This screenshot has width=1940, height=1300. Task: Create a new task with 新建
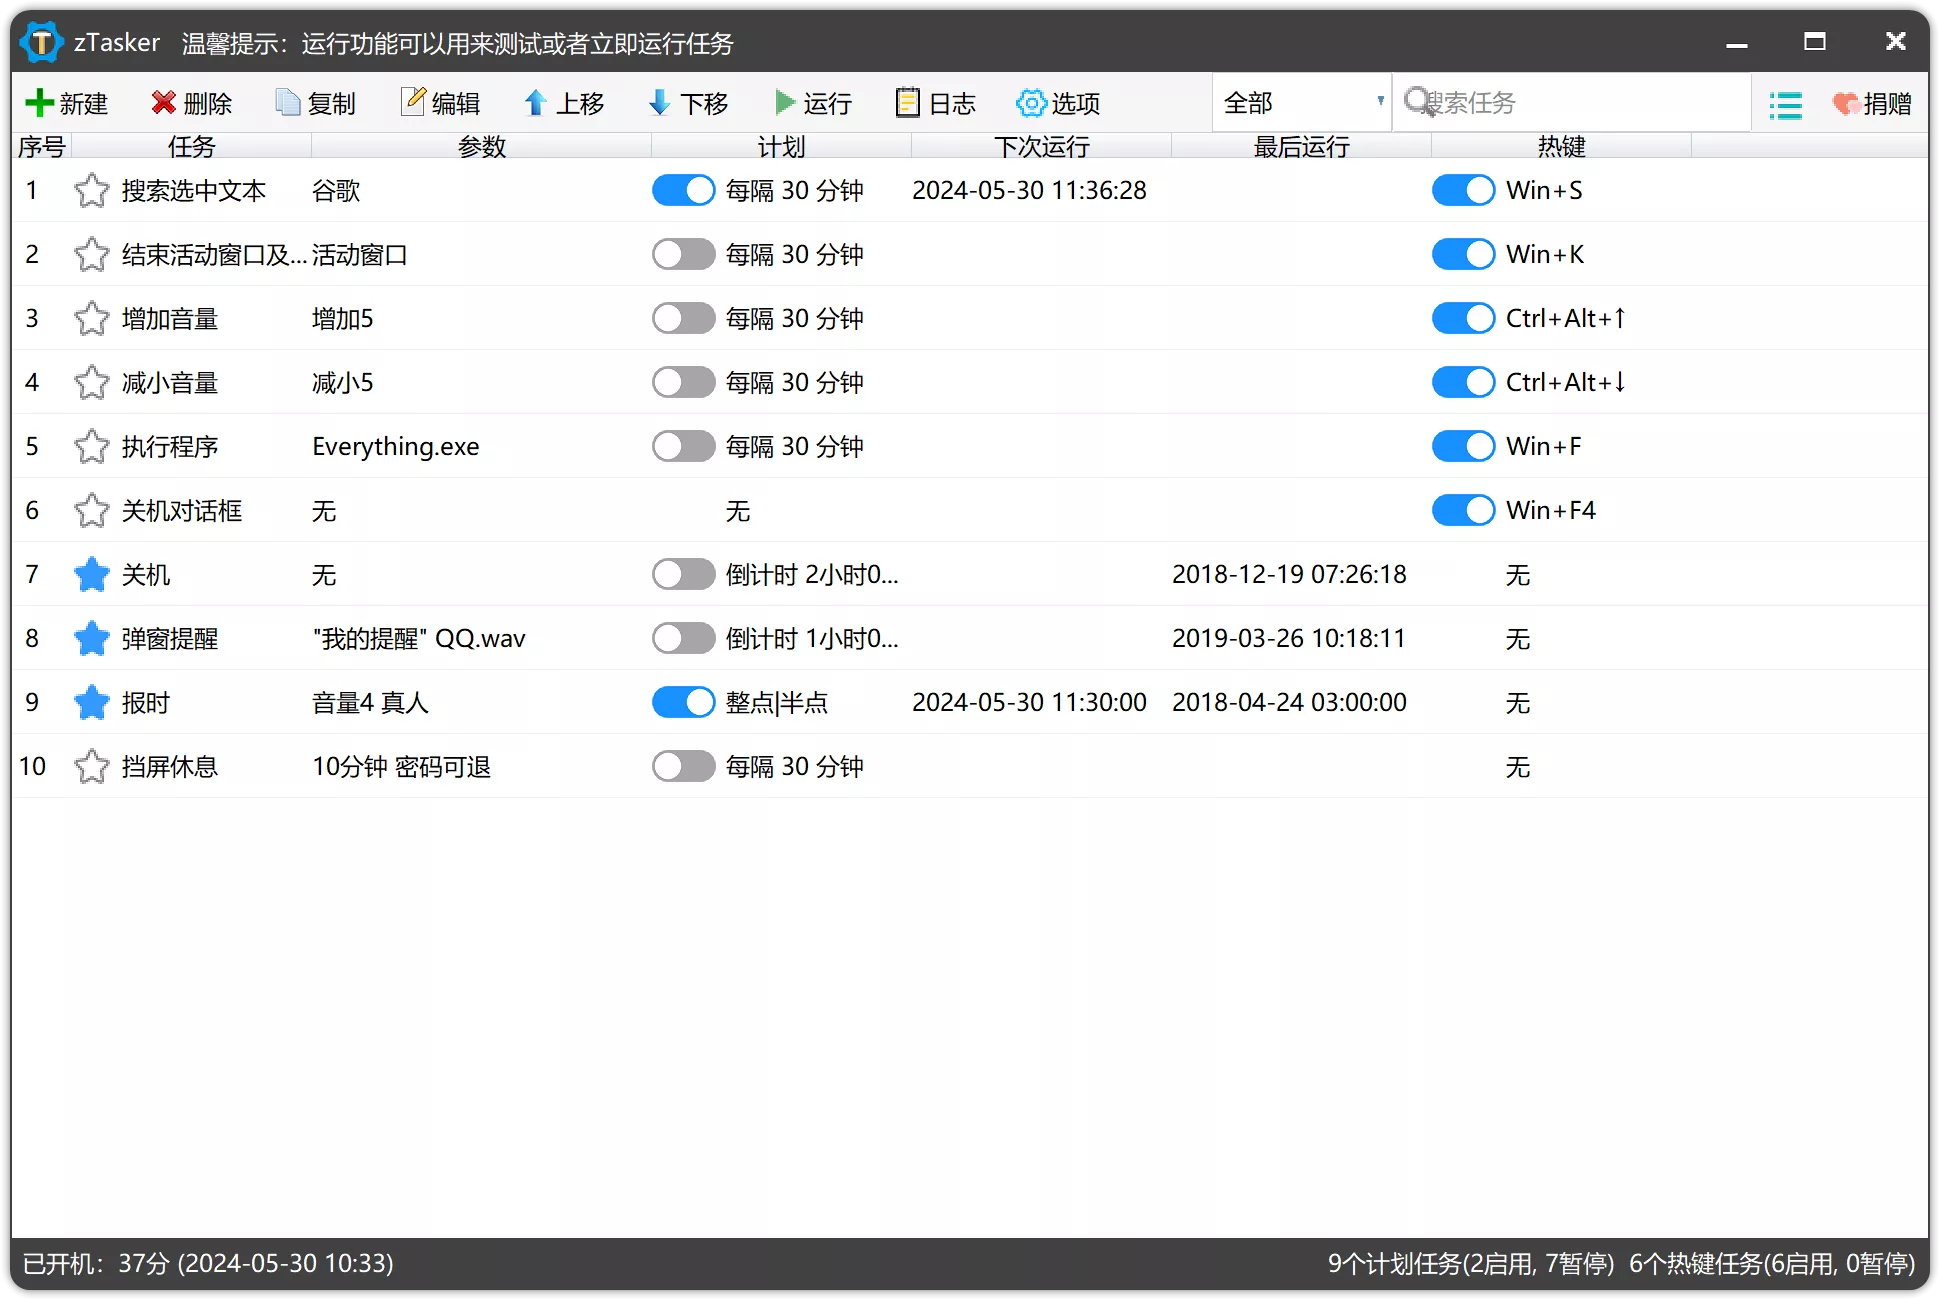[64, 103]
